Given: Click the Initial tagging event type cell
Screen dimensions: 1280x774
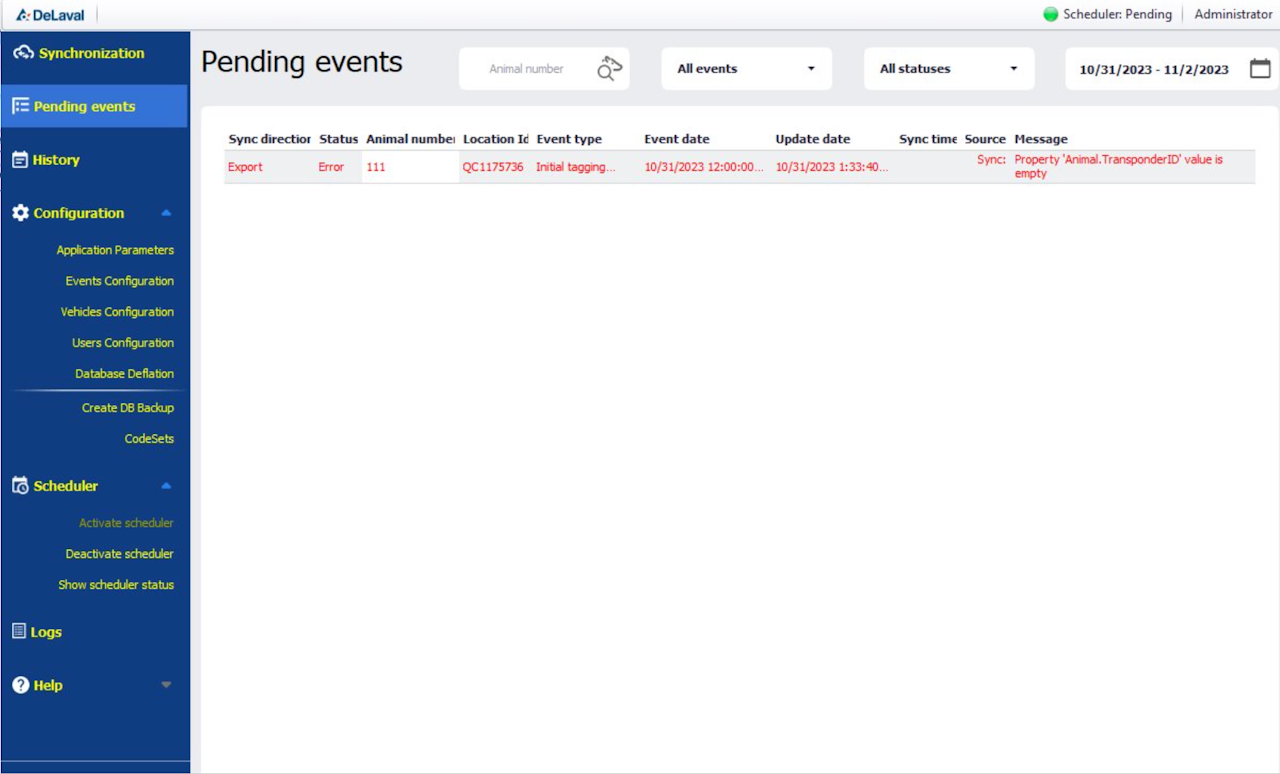Looking at the screenshot, I should [x=576, y=167].
